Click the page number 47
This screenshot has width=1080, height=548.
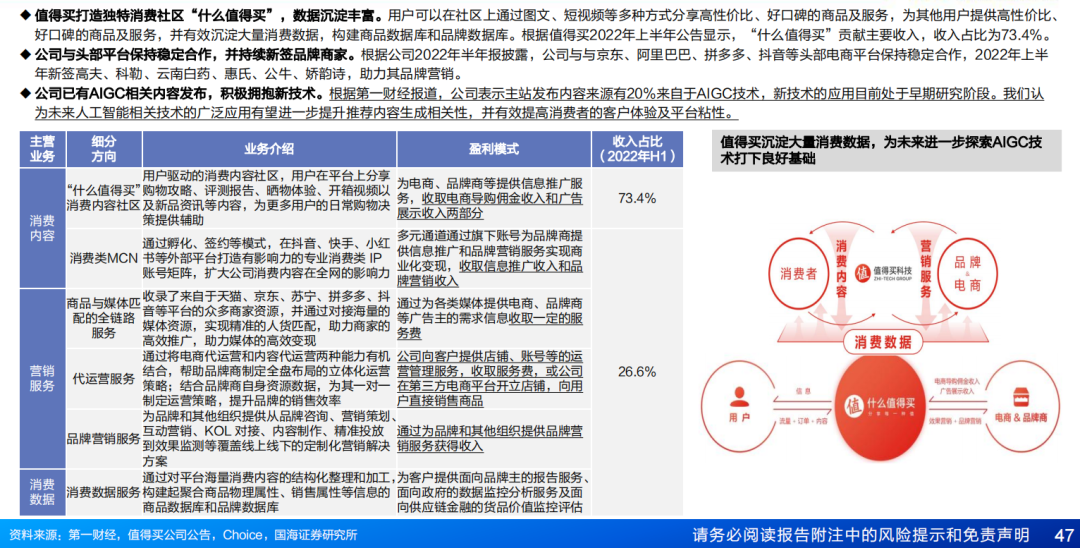click(x=1063, y=534)
